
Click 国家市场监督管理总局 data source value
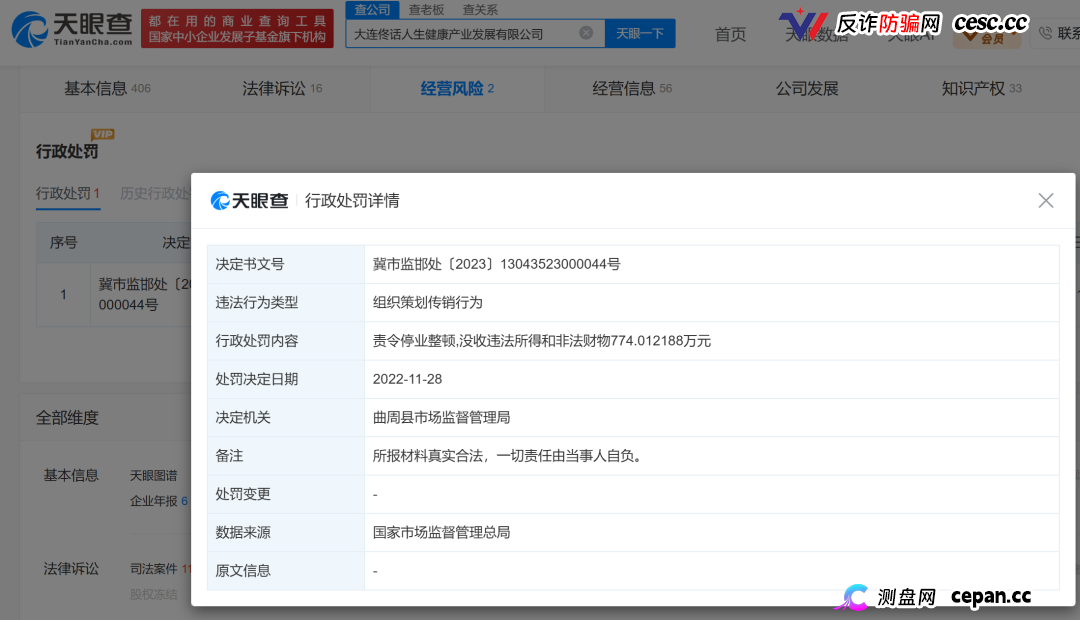click(442, 532)
